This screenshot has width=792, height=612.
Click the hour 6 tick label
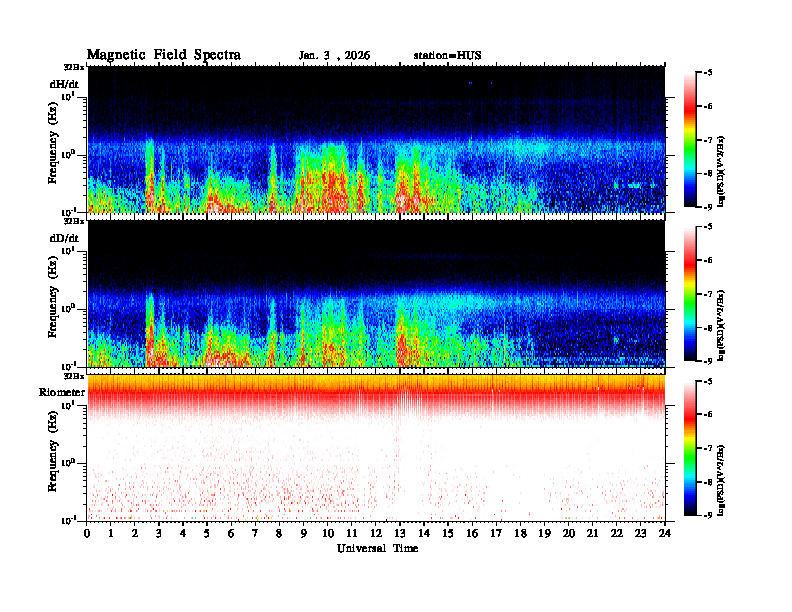[x=231, y=534]
